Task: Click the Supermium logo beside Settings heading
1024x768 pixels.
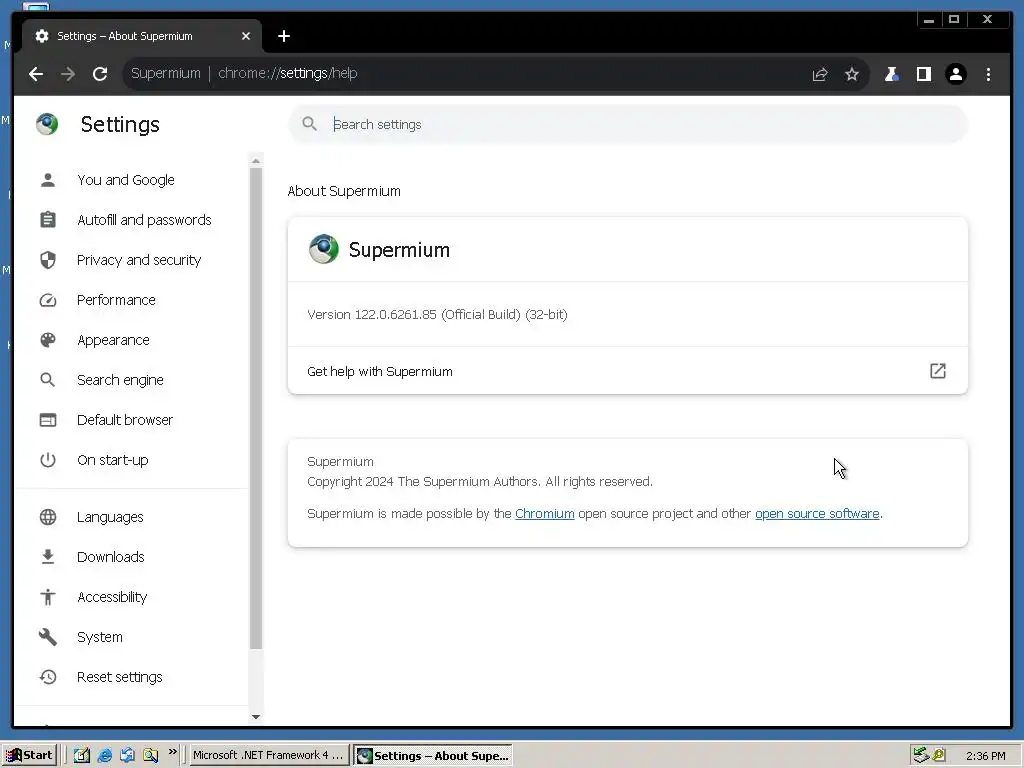Action: coord(47,124)
